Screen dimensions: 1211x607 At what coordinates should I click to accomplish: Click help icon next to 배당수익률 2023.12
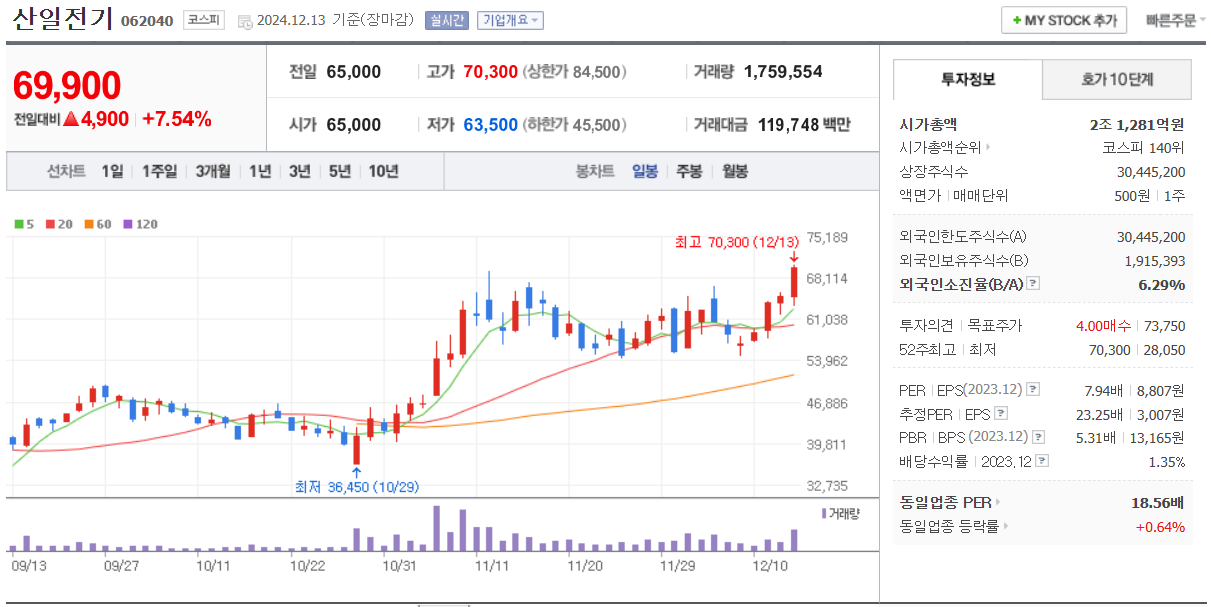tap(1043, 461)
